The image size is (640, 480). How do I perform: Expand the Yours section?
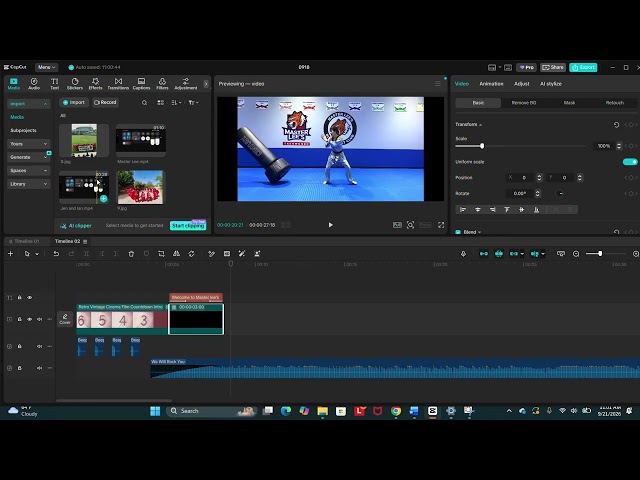(x=29, y=144)
